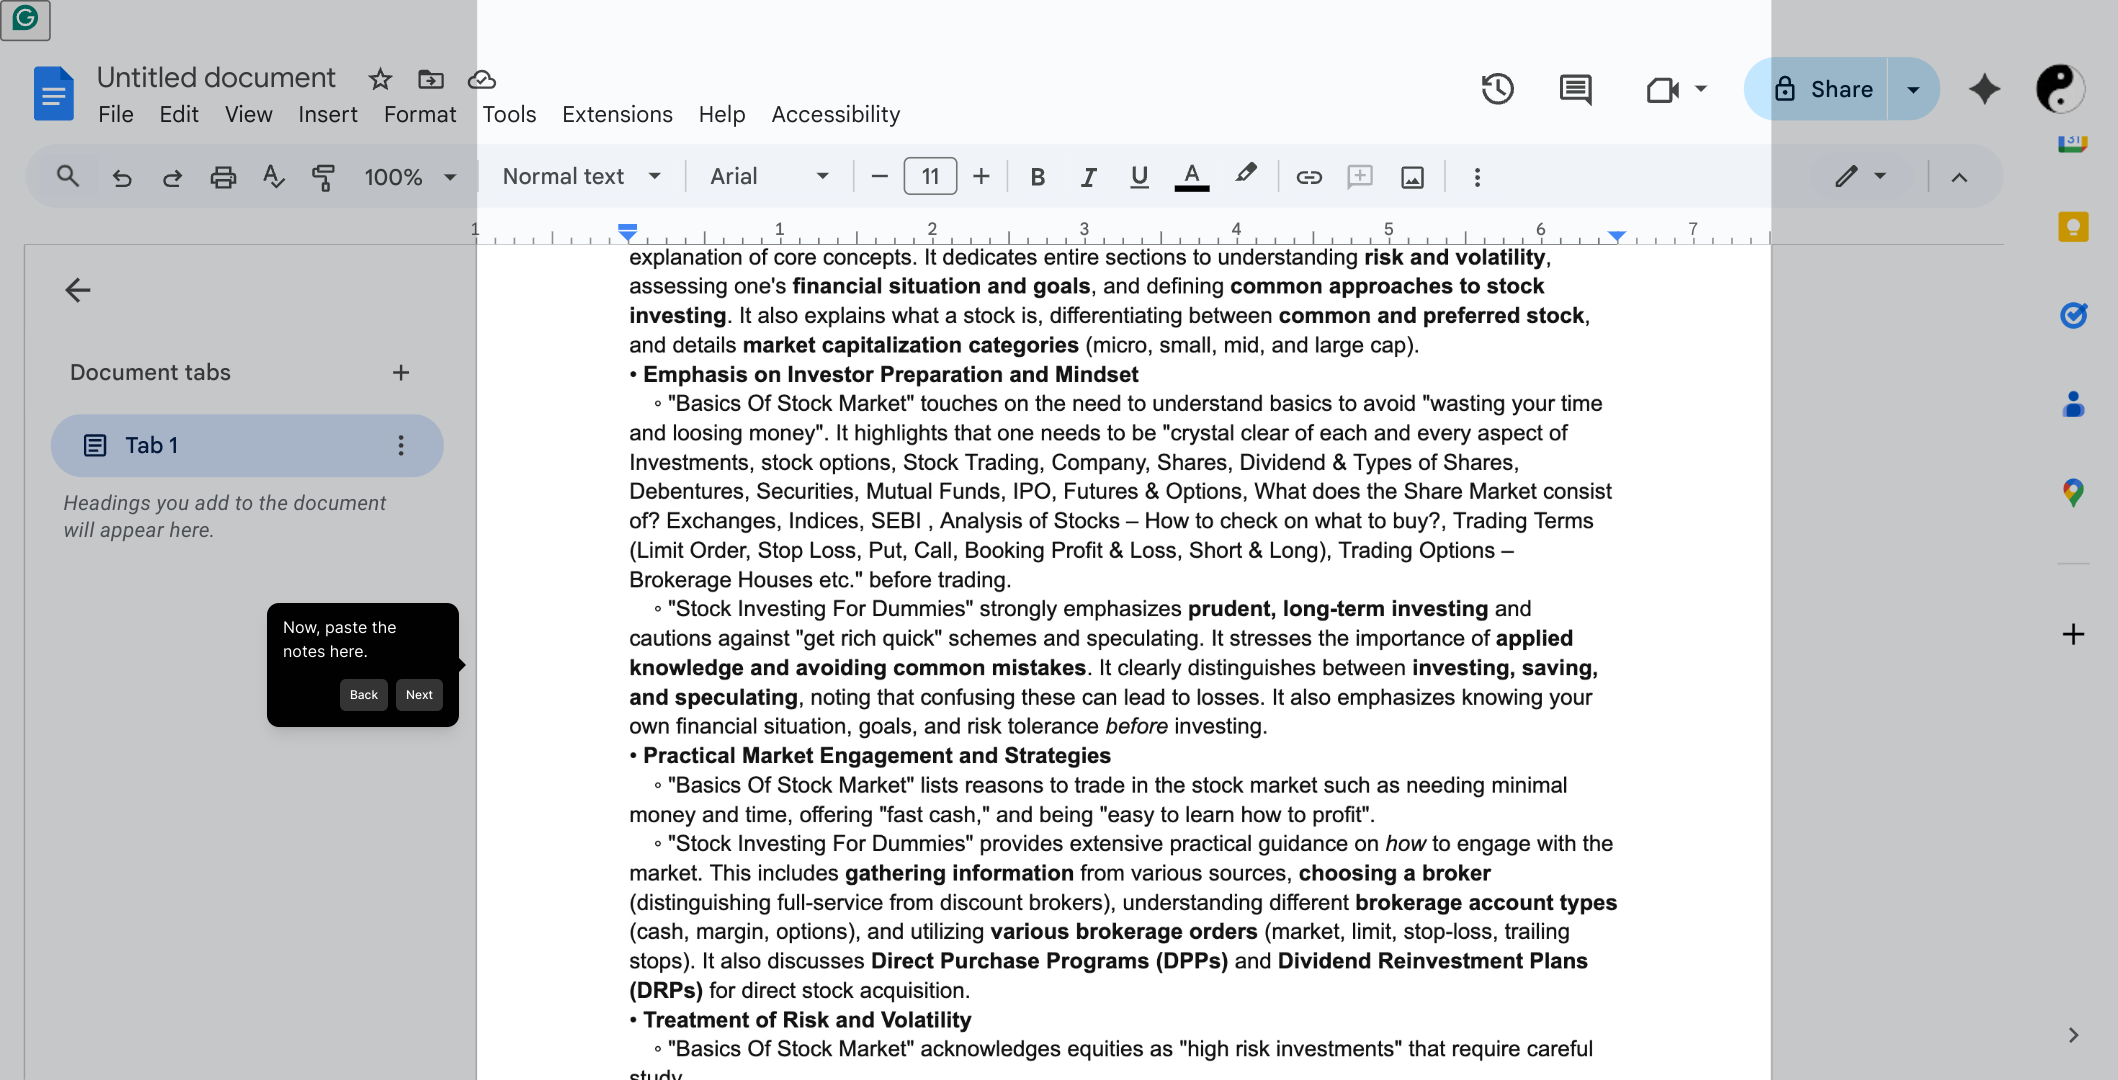This screenshot has width=2118, height=1080.
Task: Open more toolbar options
Action: click(x=1477, y=177)
